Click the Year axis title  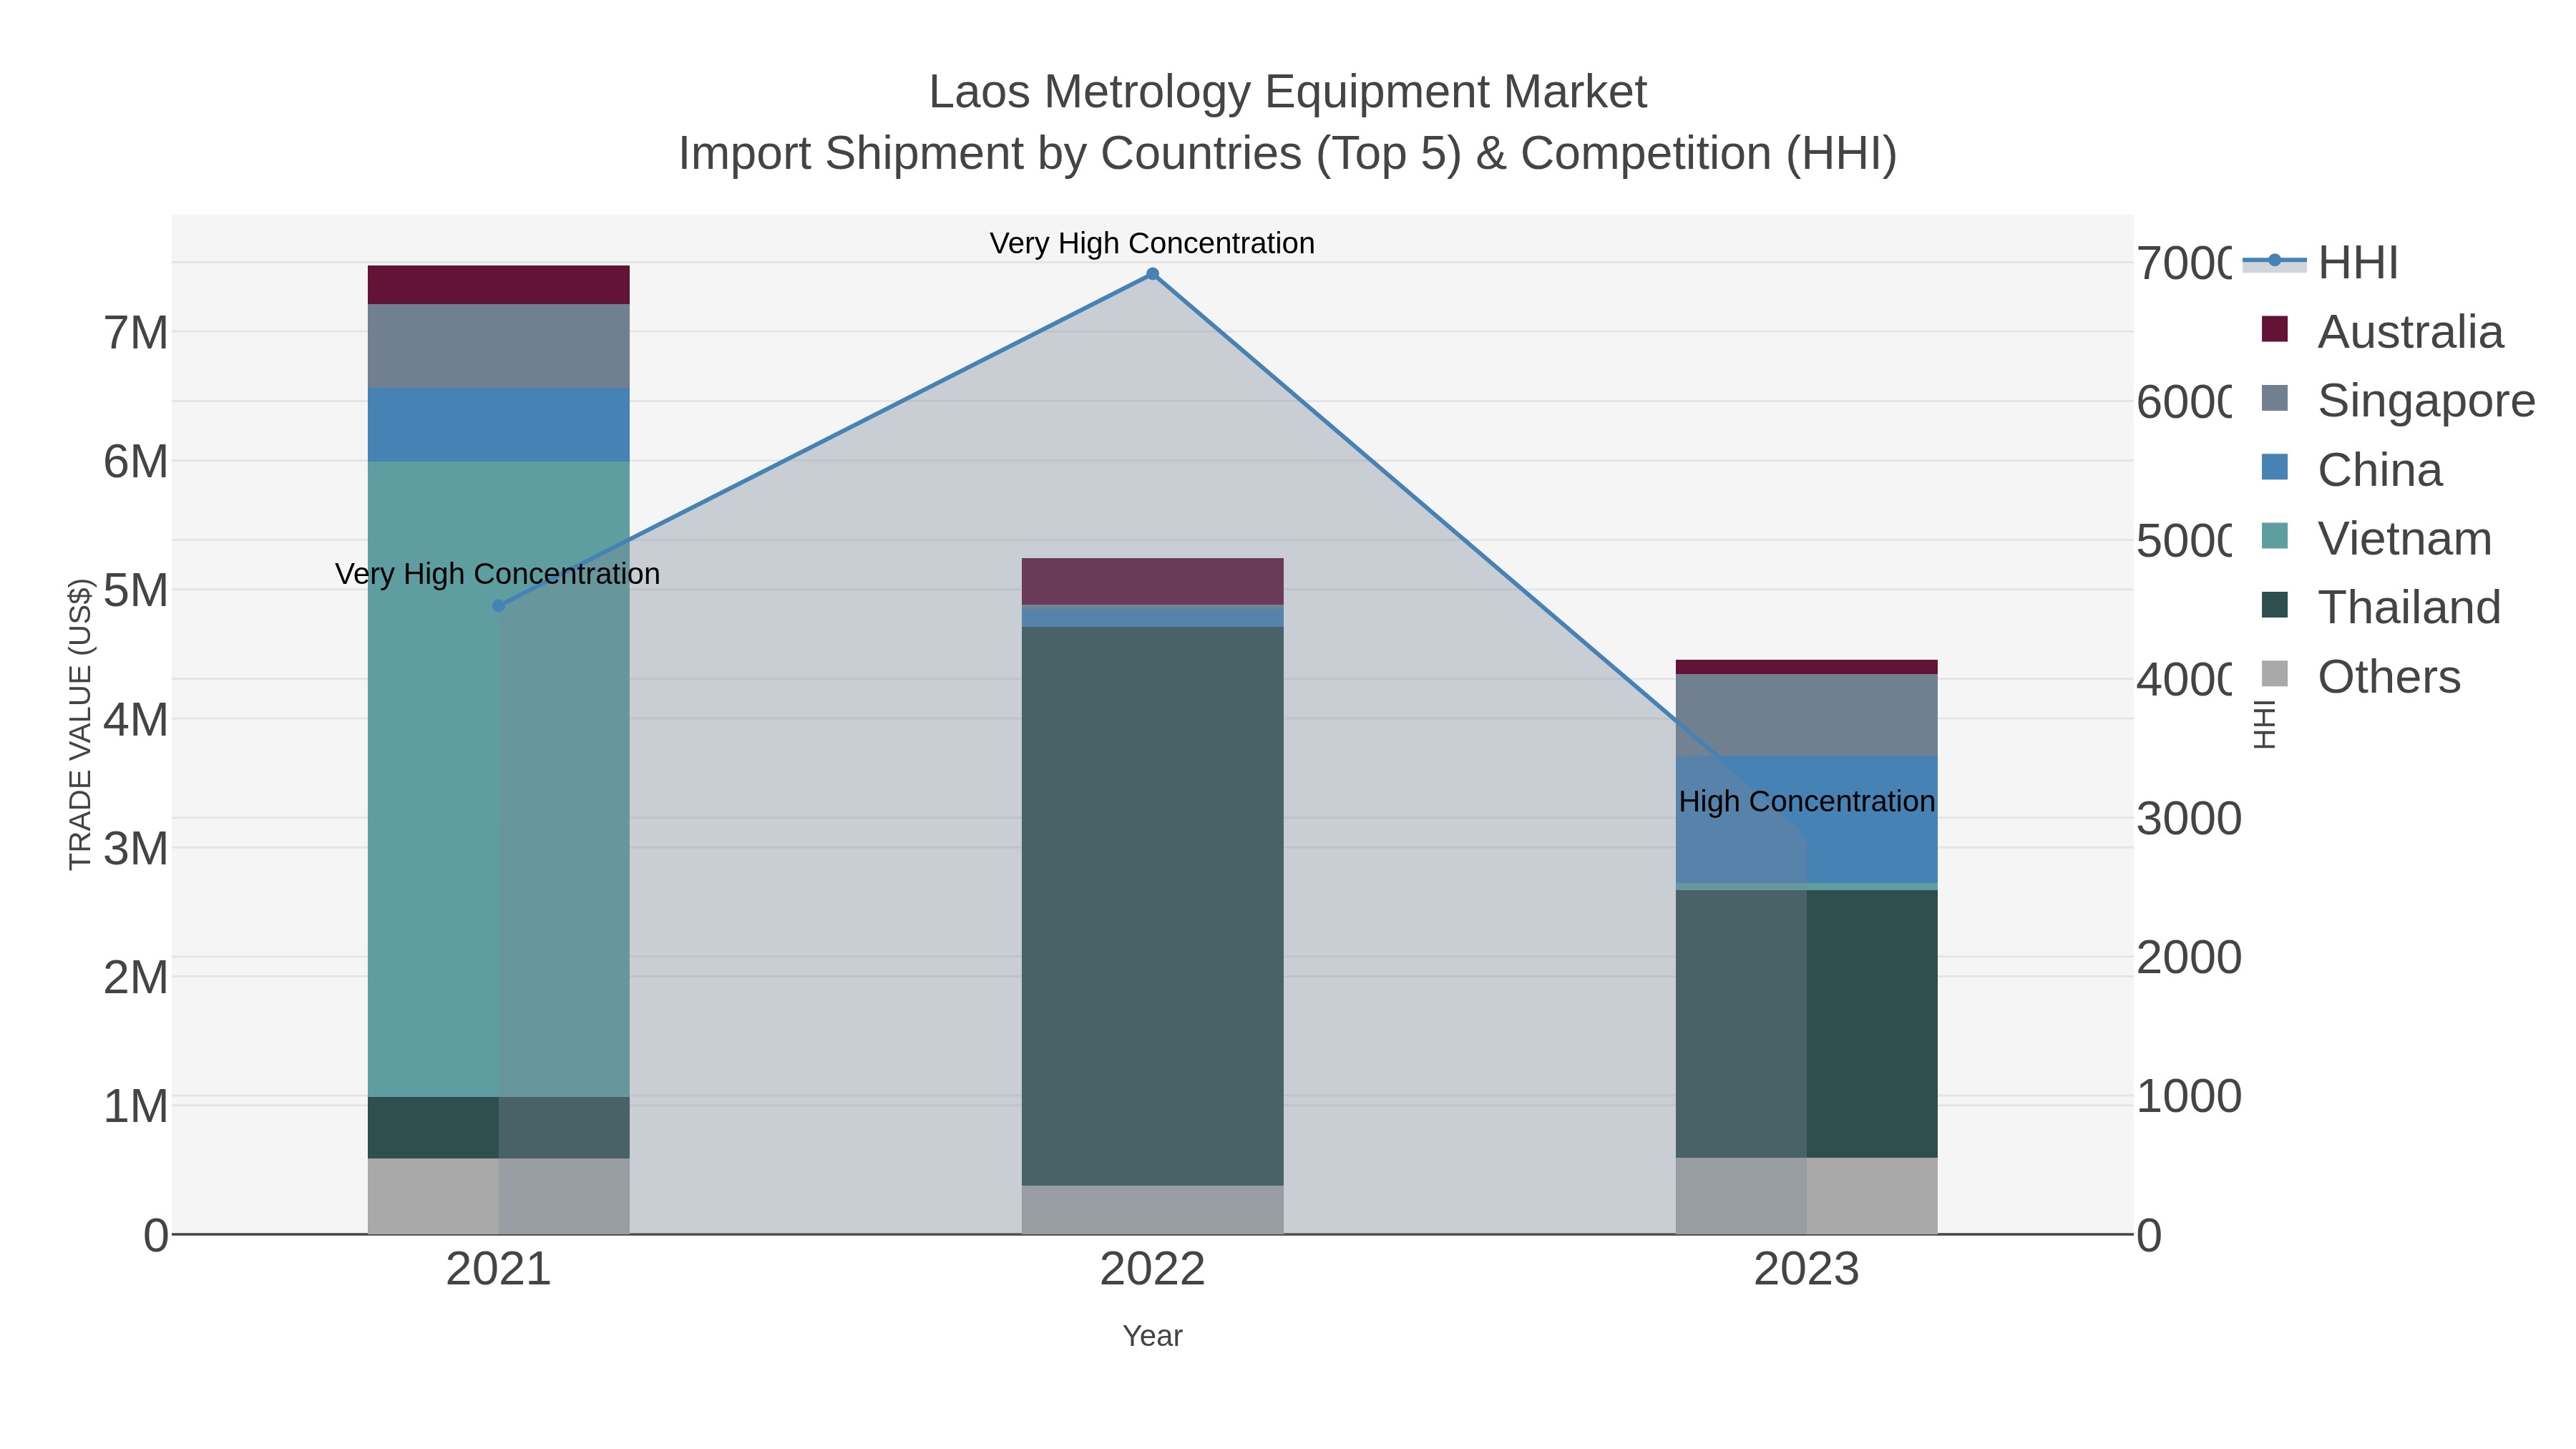click(1152, 1336)
